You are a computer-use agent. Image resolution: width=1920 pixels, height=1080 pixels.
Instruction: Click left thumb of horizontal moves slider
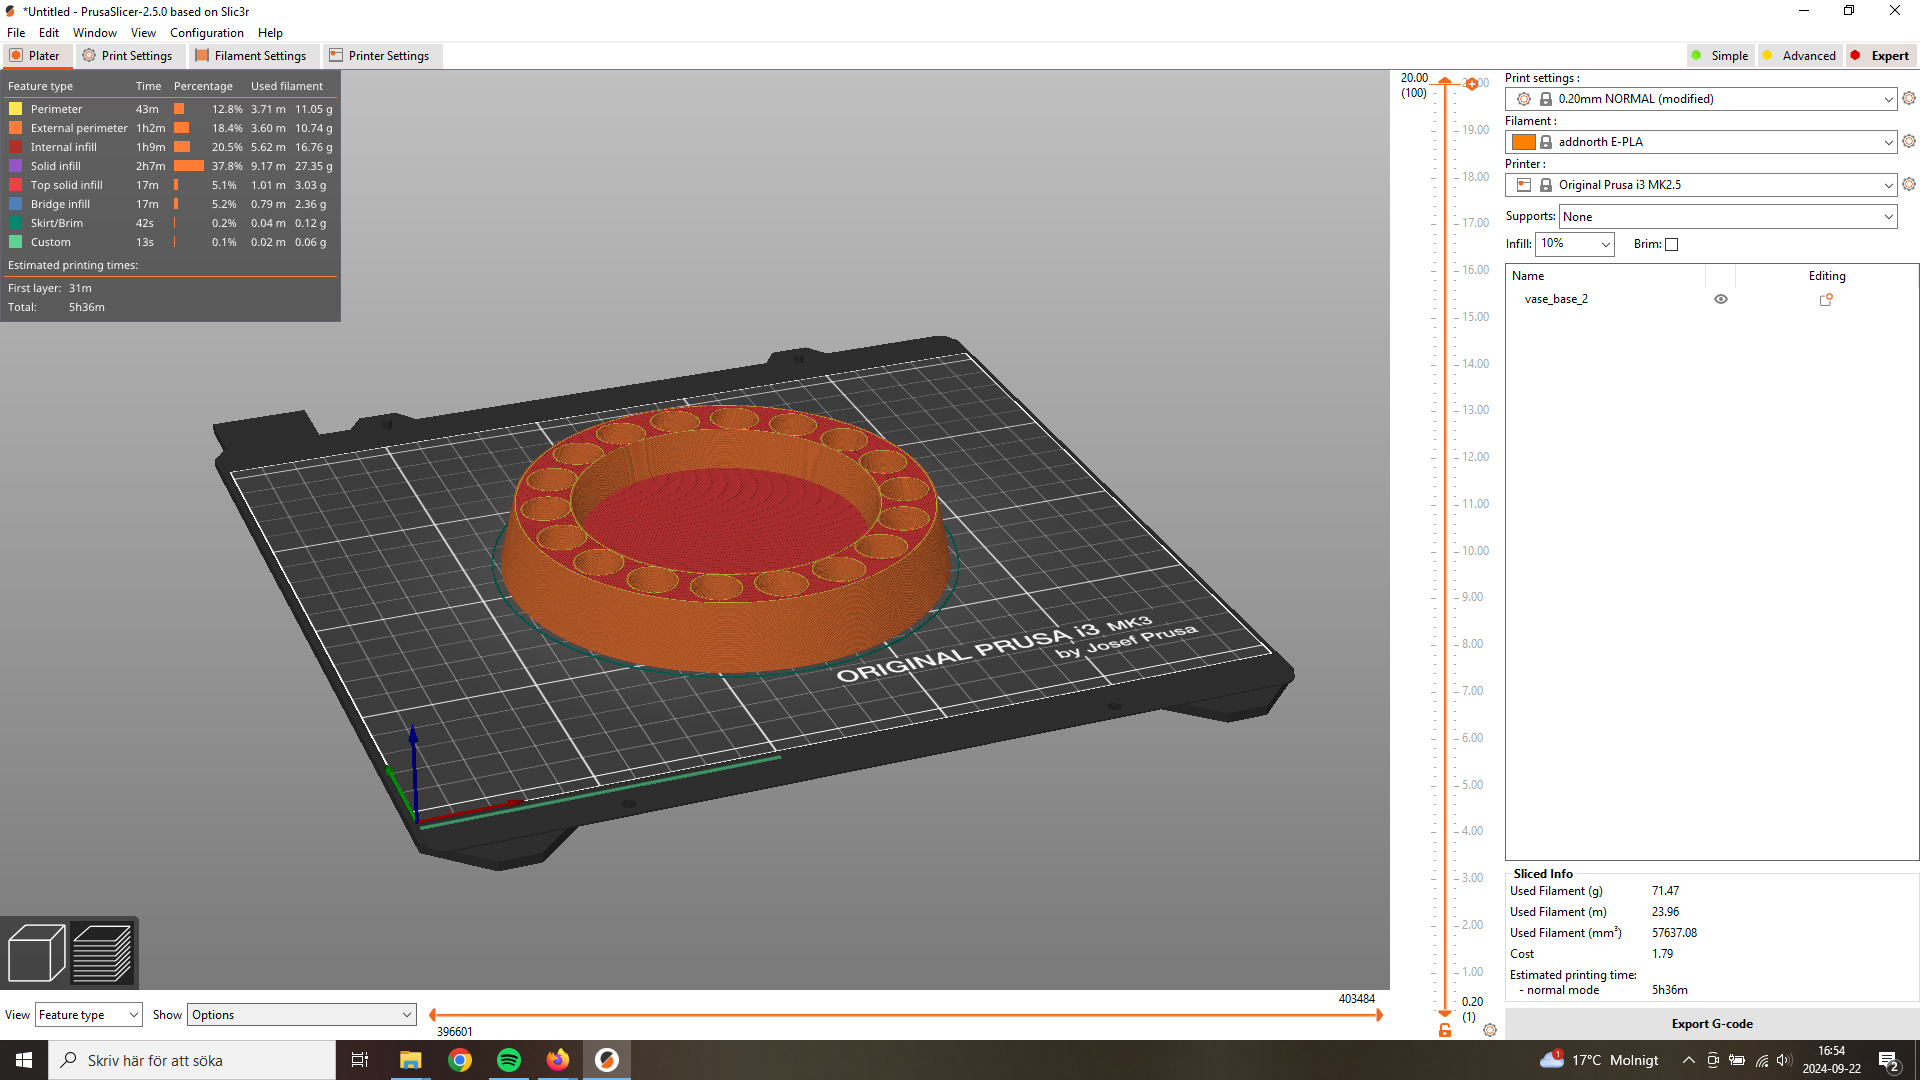pos(432,1015)
